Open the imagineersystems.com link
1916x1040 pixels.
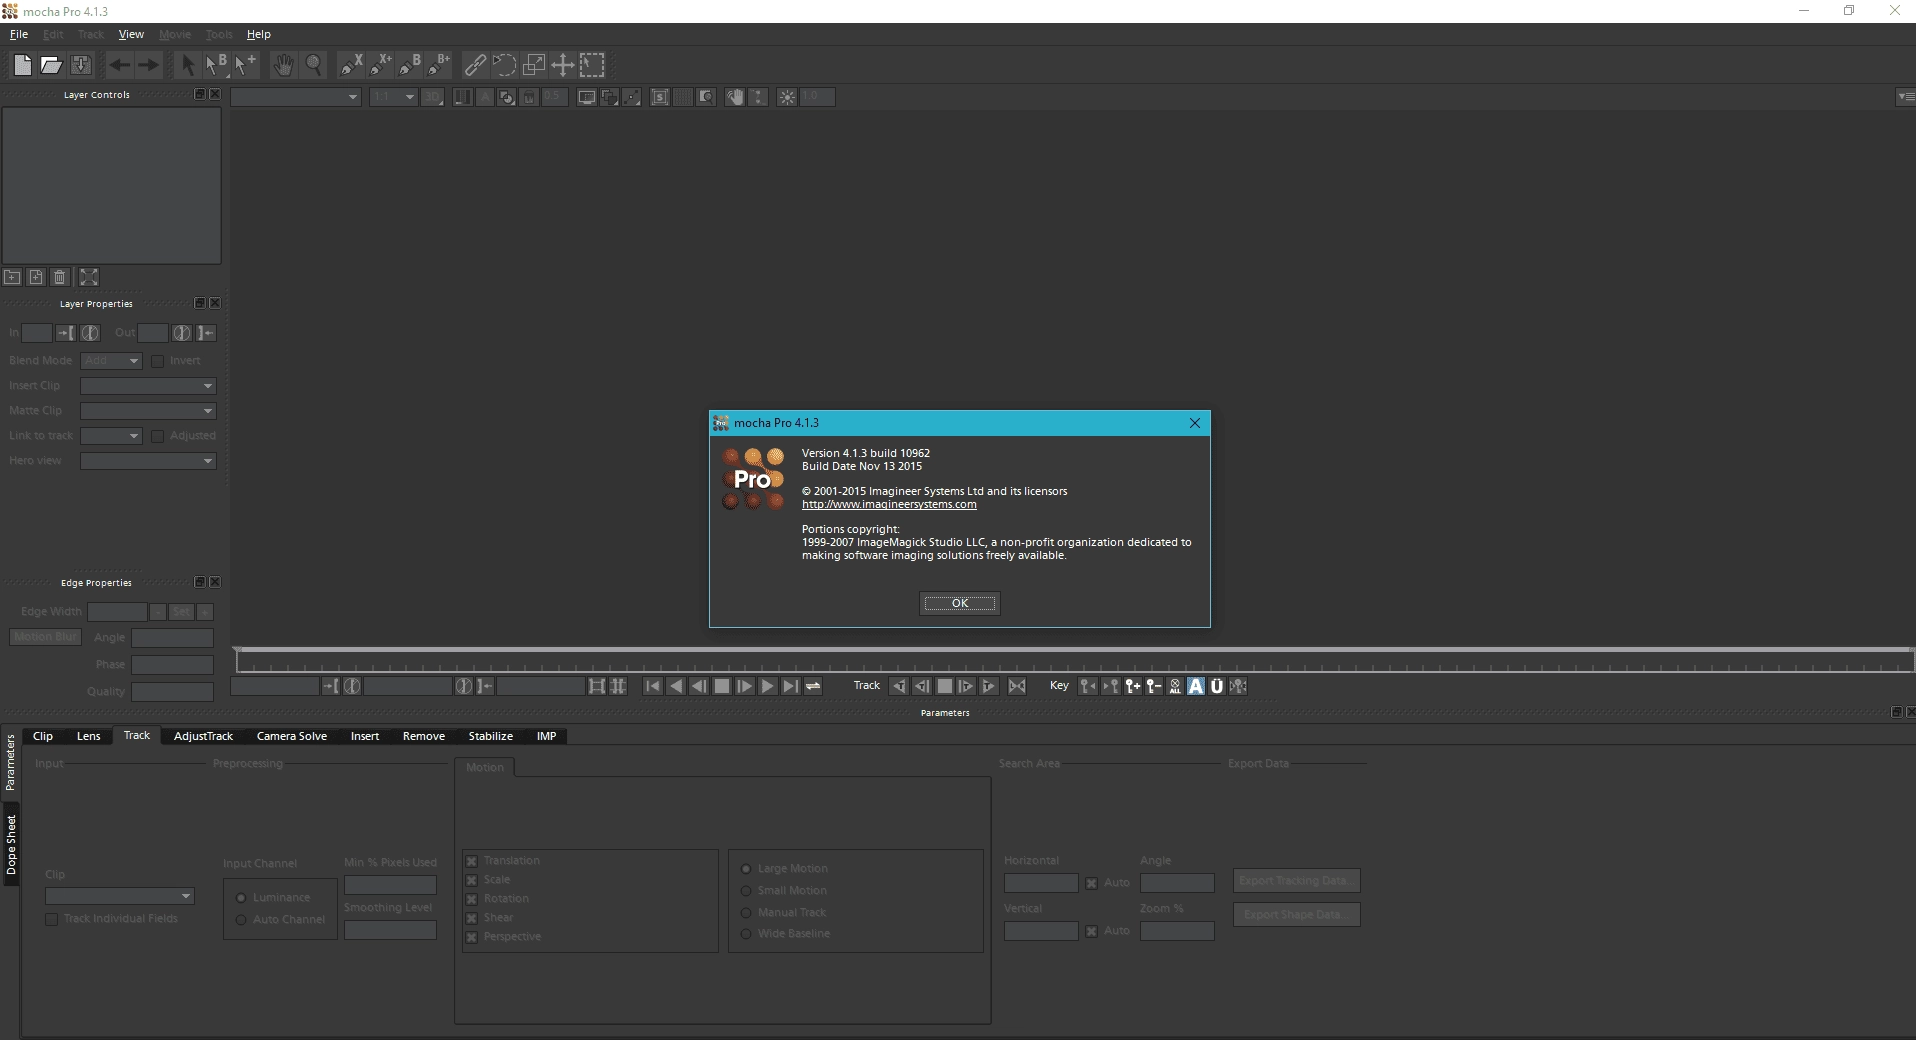coord(889,504)
